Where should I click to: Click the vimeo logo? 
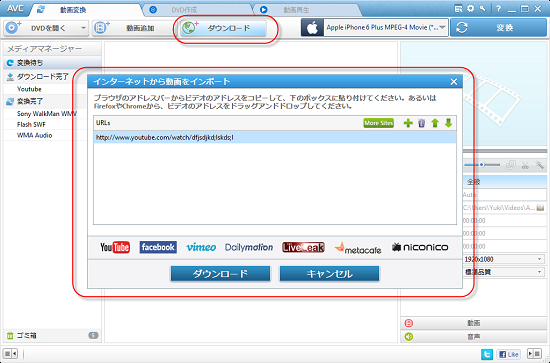[201, 247]
